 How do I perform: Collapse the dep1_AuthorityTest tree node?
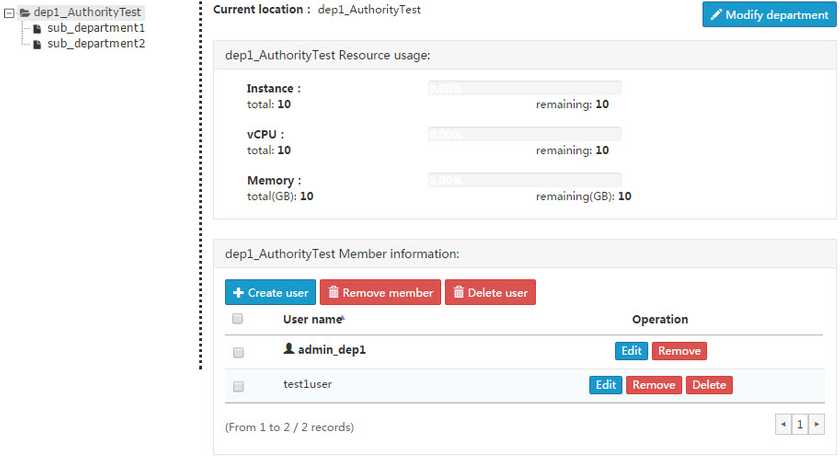click(x=9, y=12)
